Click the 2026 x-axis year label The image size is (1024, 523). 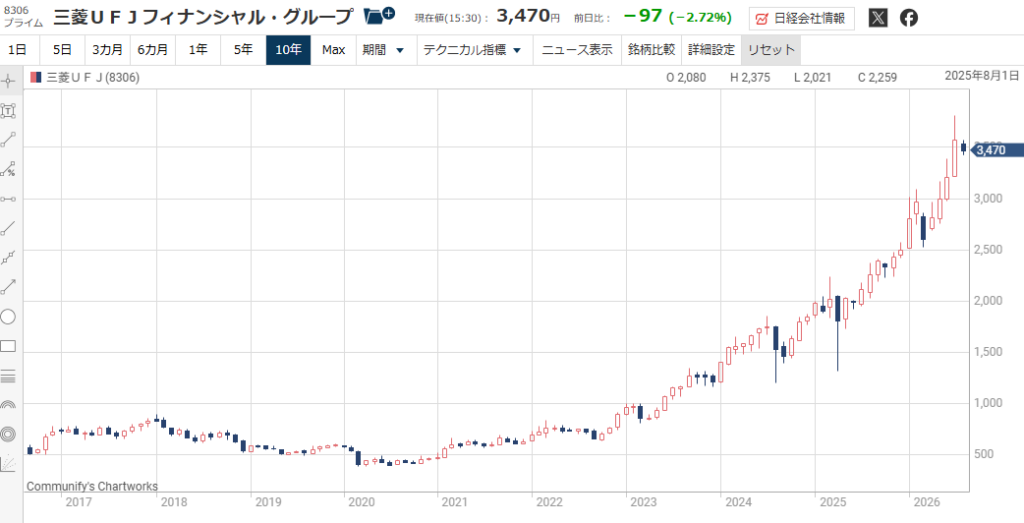click(926, 503)
